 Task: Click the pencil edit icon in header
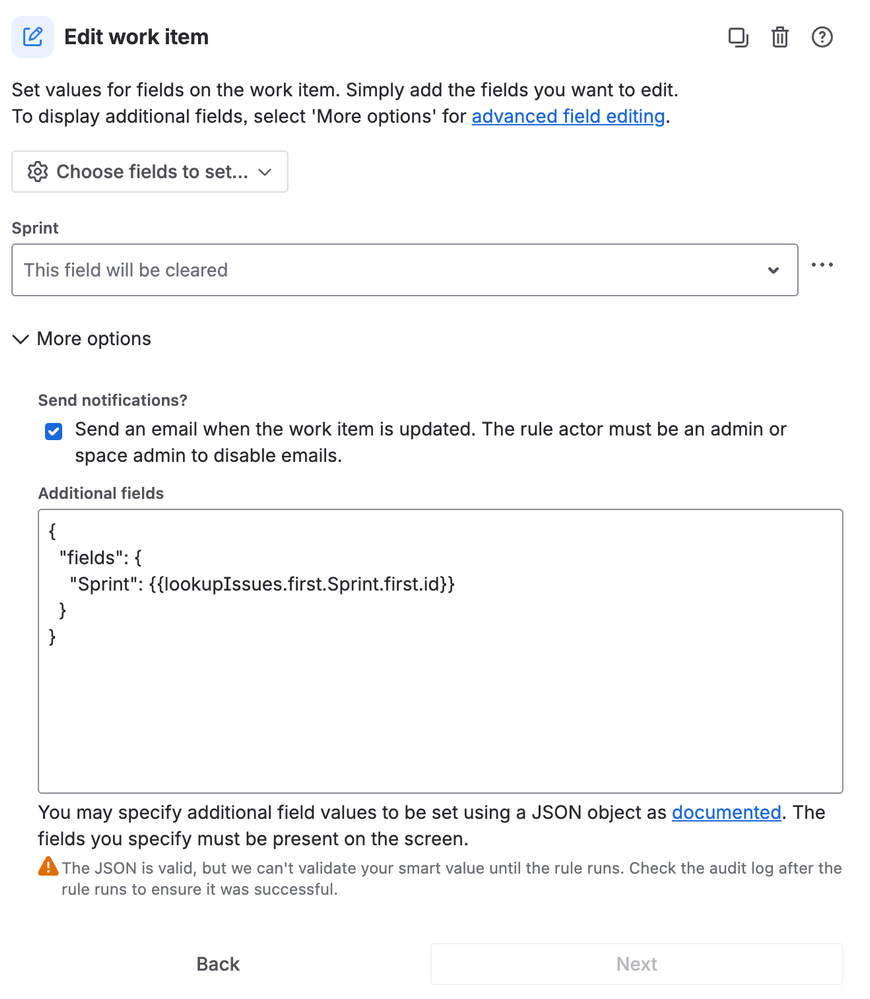32,37
